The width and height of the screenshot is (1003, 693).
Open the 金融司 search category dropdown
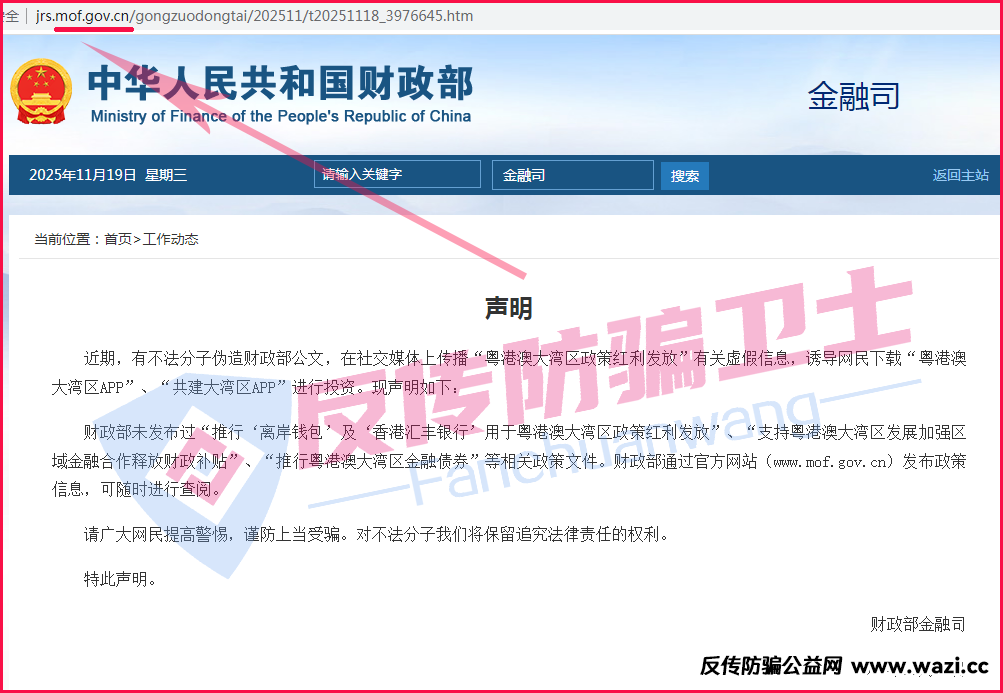(572, 175)
